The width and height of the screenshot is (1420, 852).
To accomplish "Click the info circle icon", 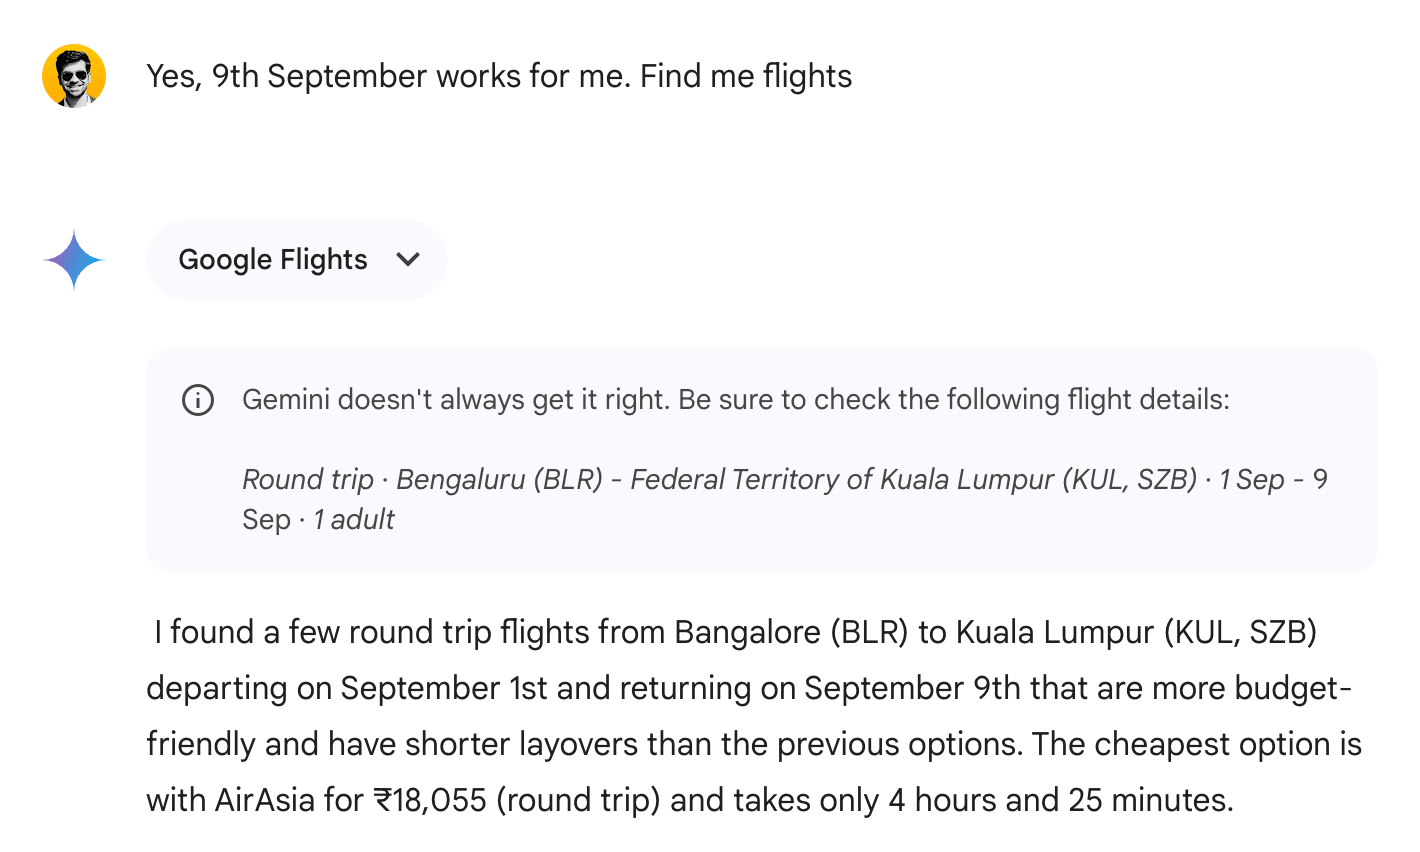I will (198, 400).
